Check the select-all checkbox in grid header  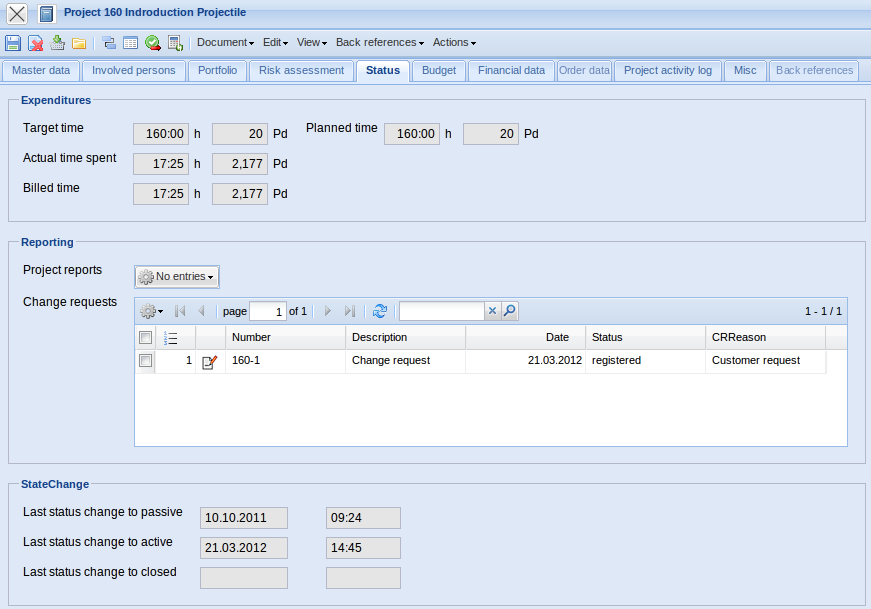tap(146, 338)
